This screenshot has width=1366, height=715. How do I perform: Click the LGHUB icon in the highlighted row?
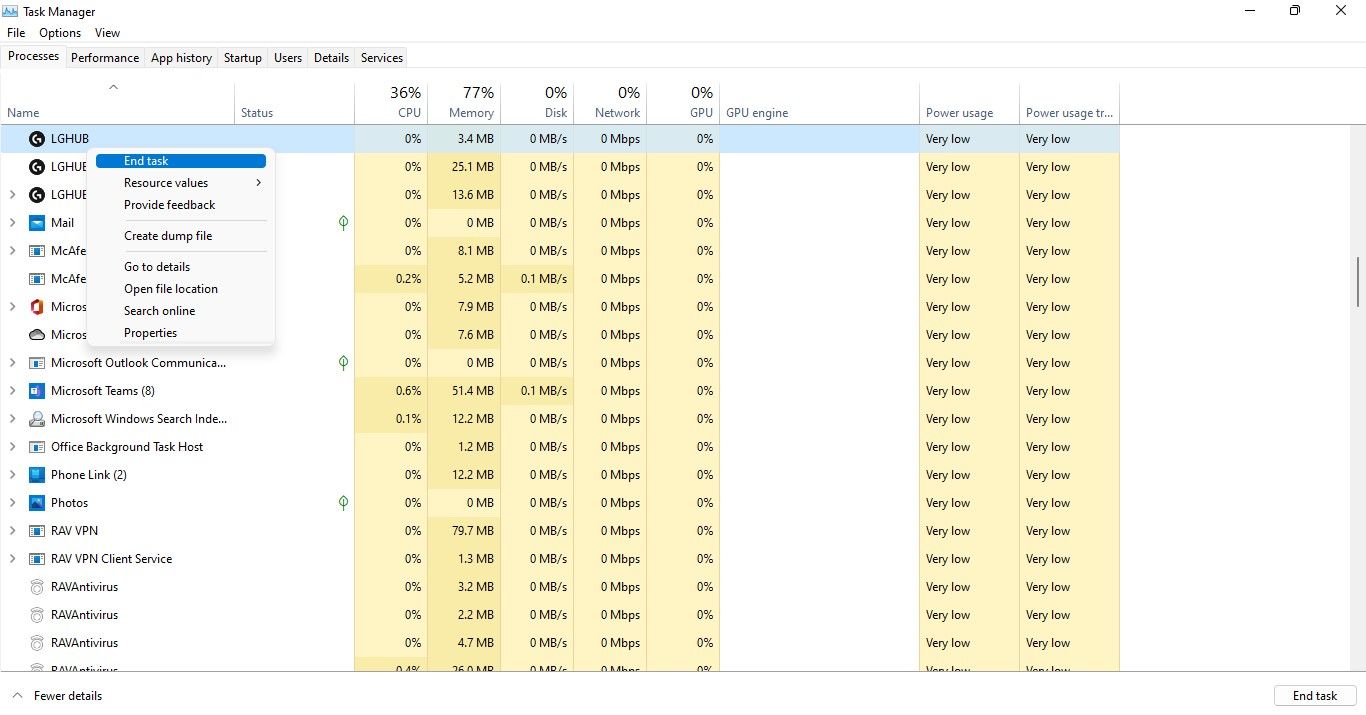point(37,139)
